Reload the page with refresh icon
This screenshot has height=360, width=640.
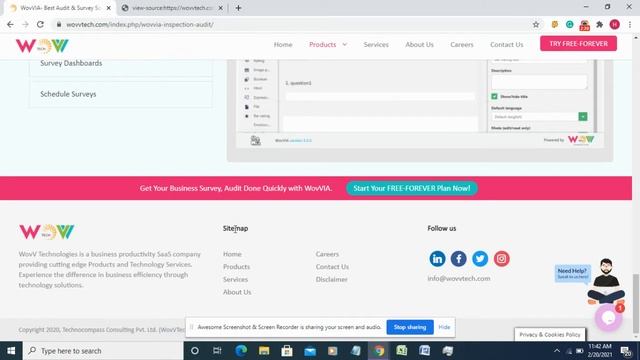(x=40, y=24)
